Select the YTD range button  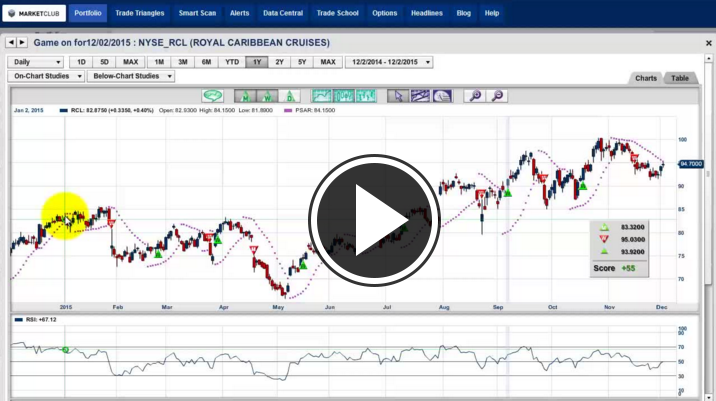(x=232, y=62)
